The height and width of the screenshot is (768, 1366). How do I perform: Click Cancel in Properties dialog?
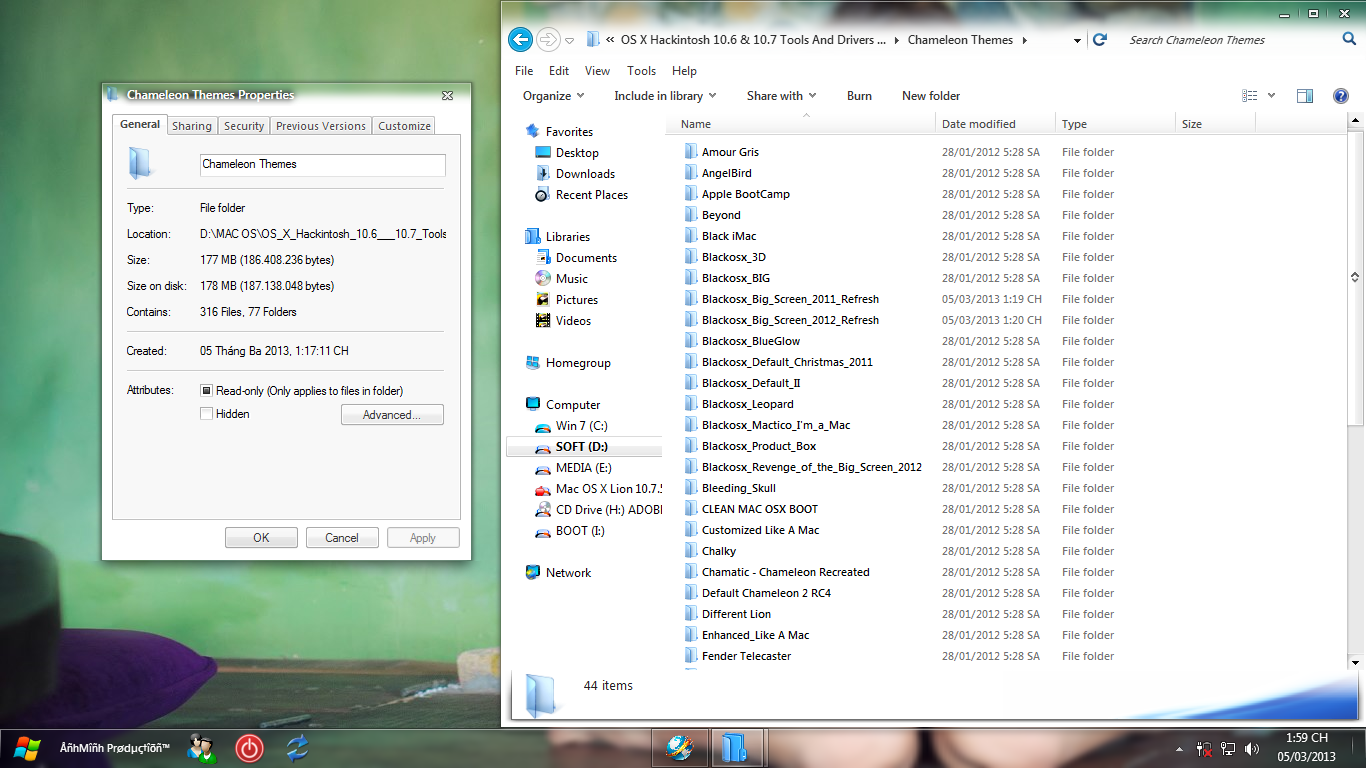(x=342, y=538)
